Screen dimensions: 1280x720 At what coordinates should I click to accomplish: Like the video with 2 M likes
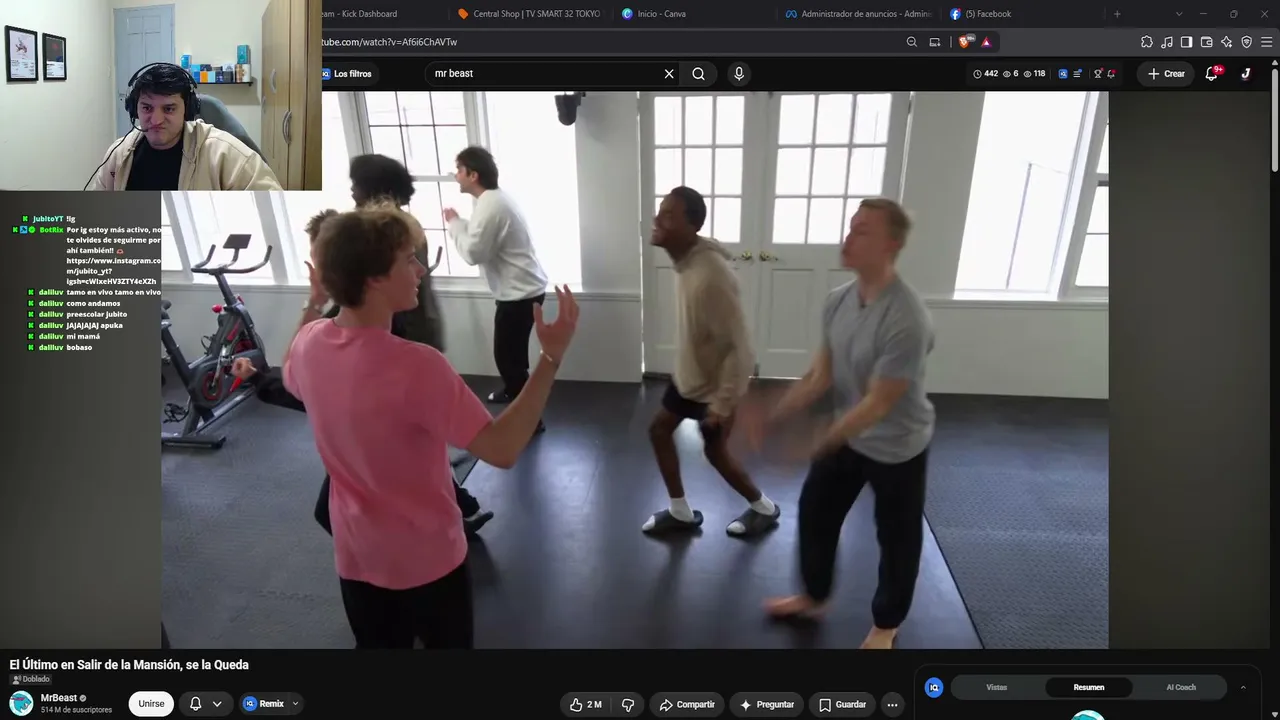click(586, 705)
